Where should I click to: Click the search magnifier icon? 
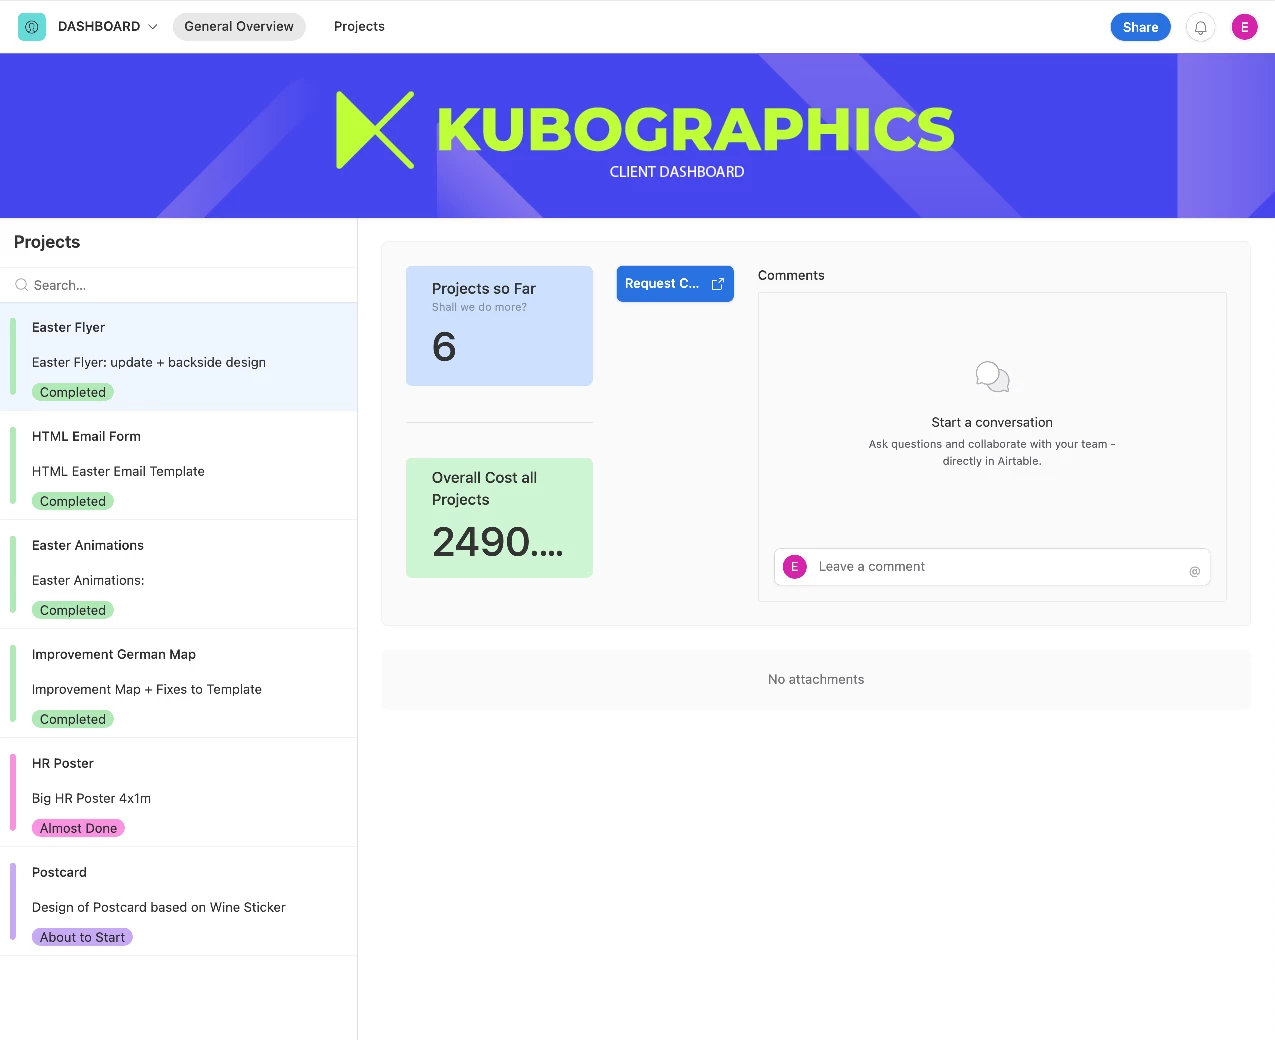21,285
